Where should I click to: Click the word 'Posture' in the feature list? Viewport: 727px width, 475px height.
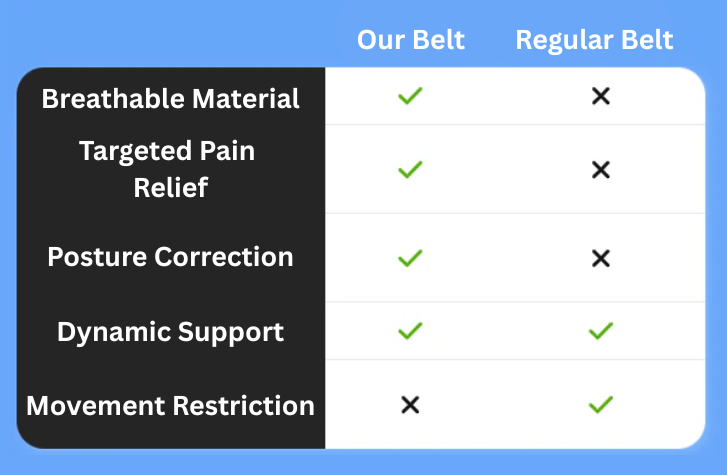95,257
